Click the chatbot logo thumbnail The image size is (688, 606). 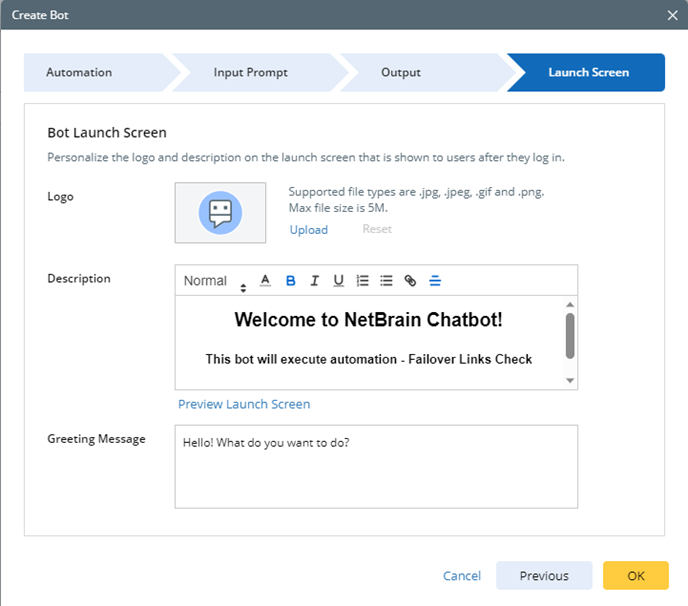[220, 213]
